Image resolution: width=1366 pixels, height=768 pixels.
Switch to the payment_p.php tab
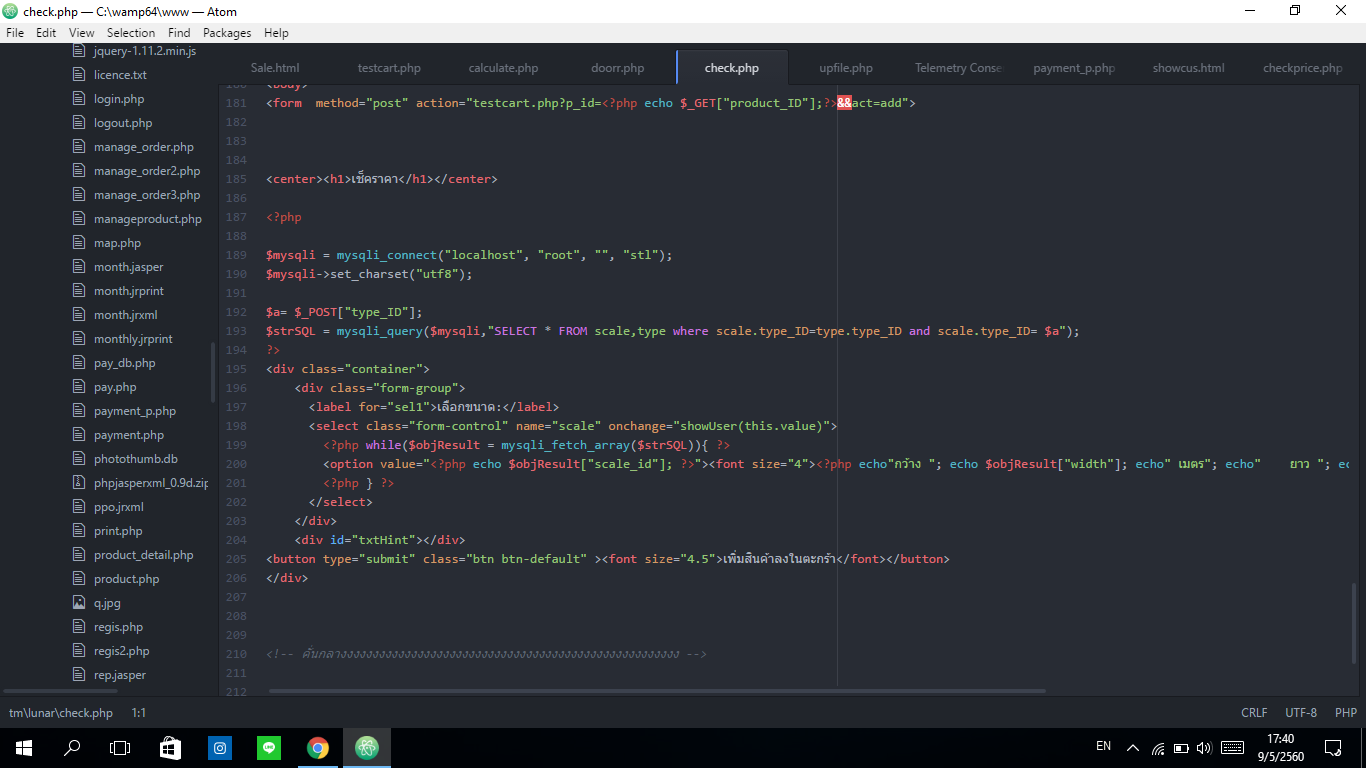(x=1074, y=68)
